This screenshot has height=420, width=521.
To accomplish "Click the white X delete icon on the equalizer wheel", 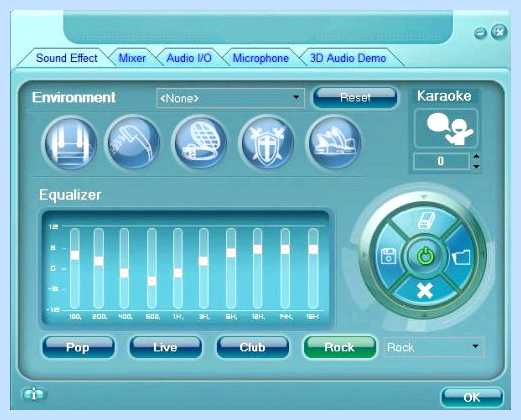I will click(x=425, y=290).
